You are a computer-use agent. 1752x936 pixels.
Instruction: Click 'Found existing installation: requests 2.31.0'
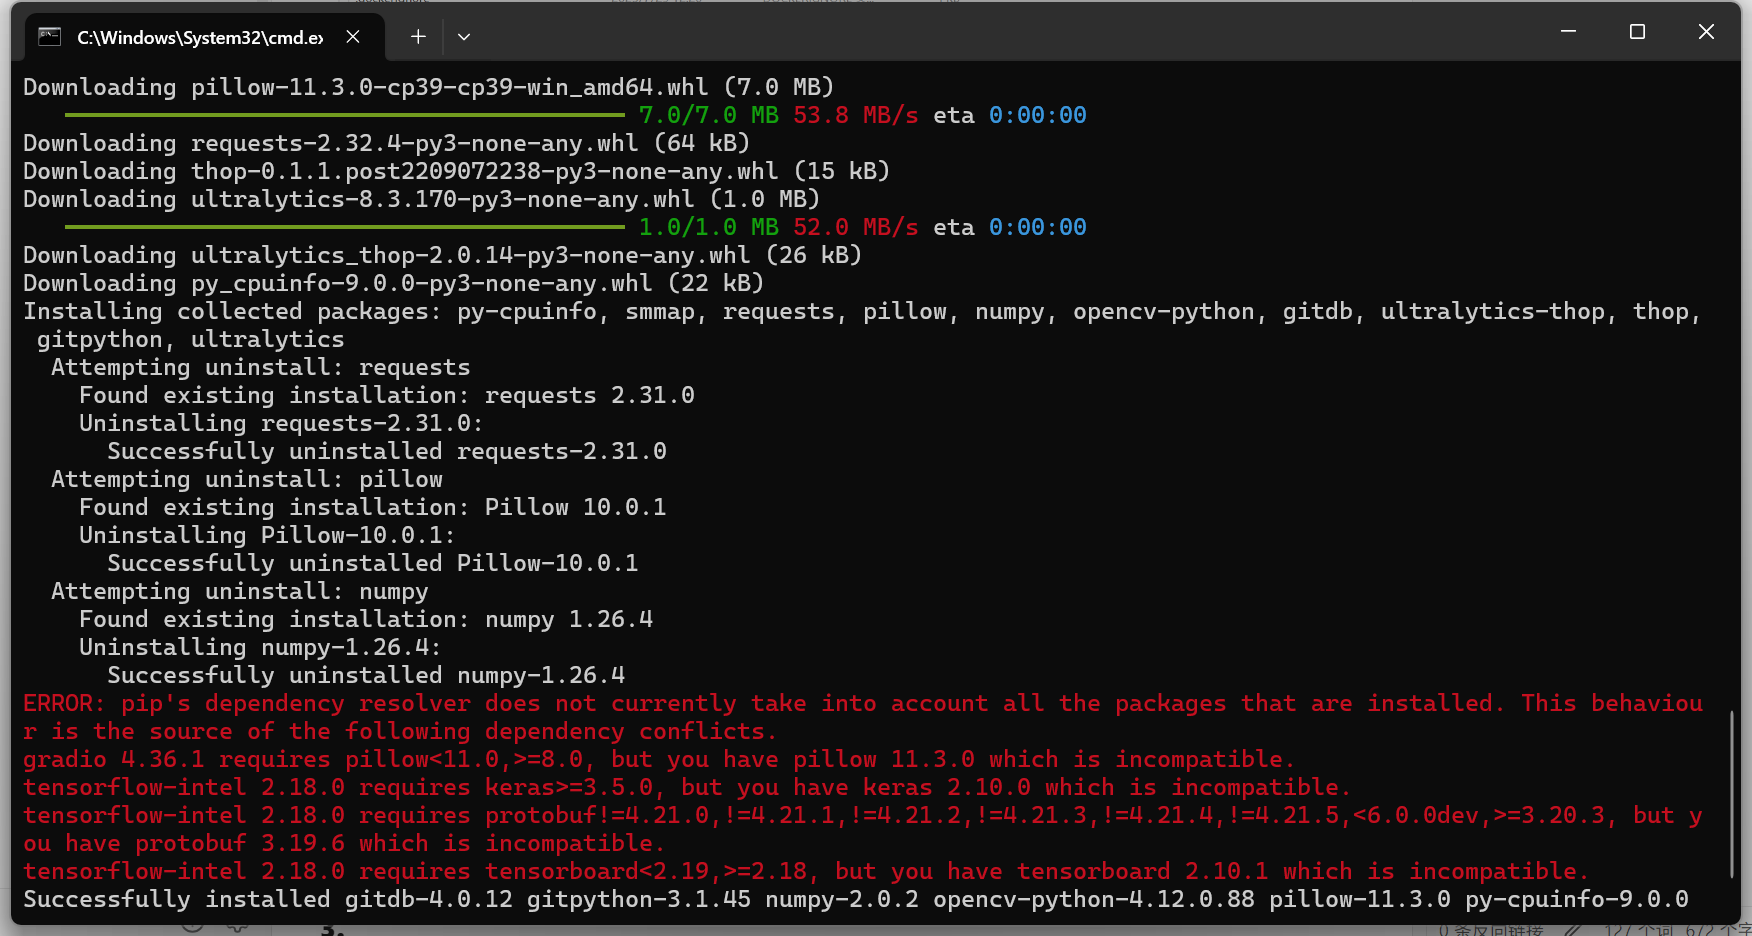pos(387,395)
